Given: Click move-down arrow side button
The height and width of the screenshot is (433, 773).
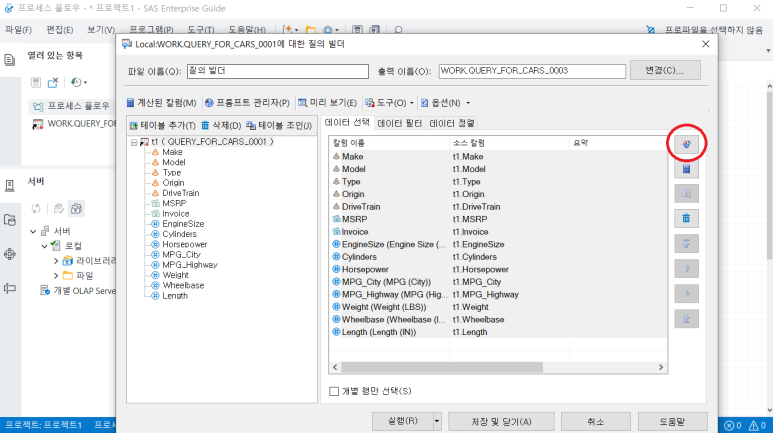Looking at the screenshot, I should [686, 294].
